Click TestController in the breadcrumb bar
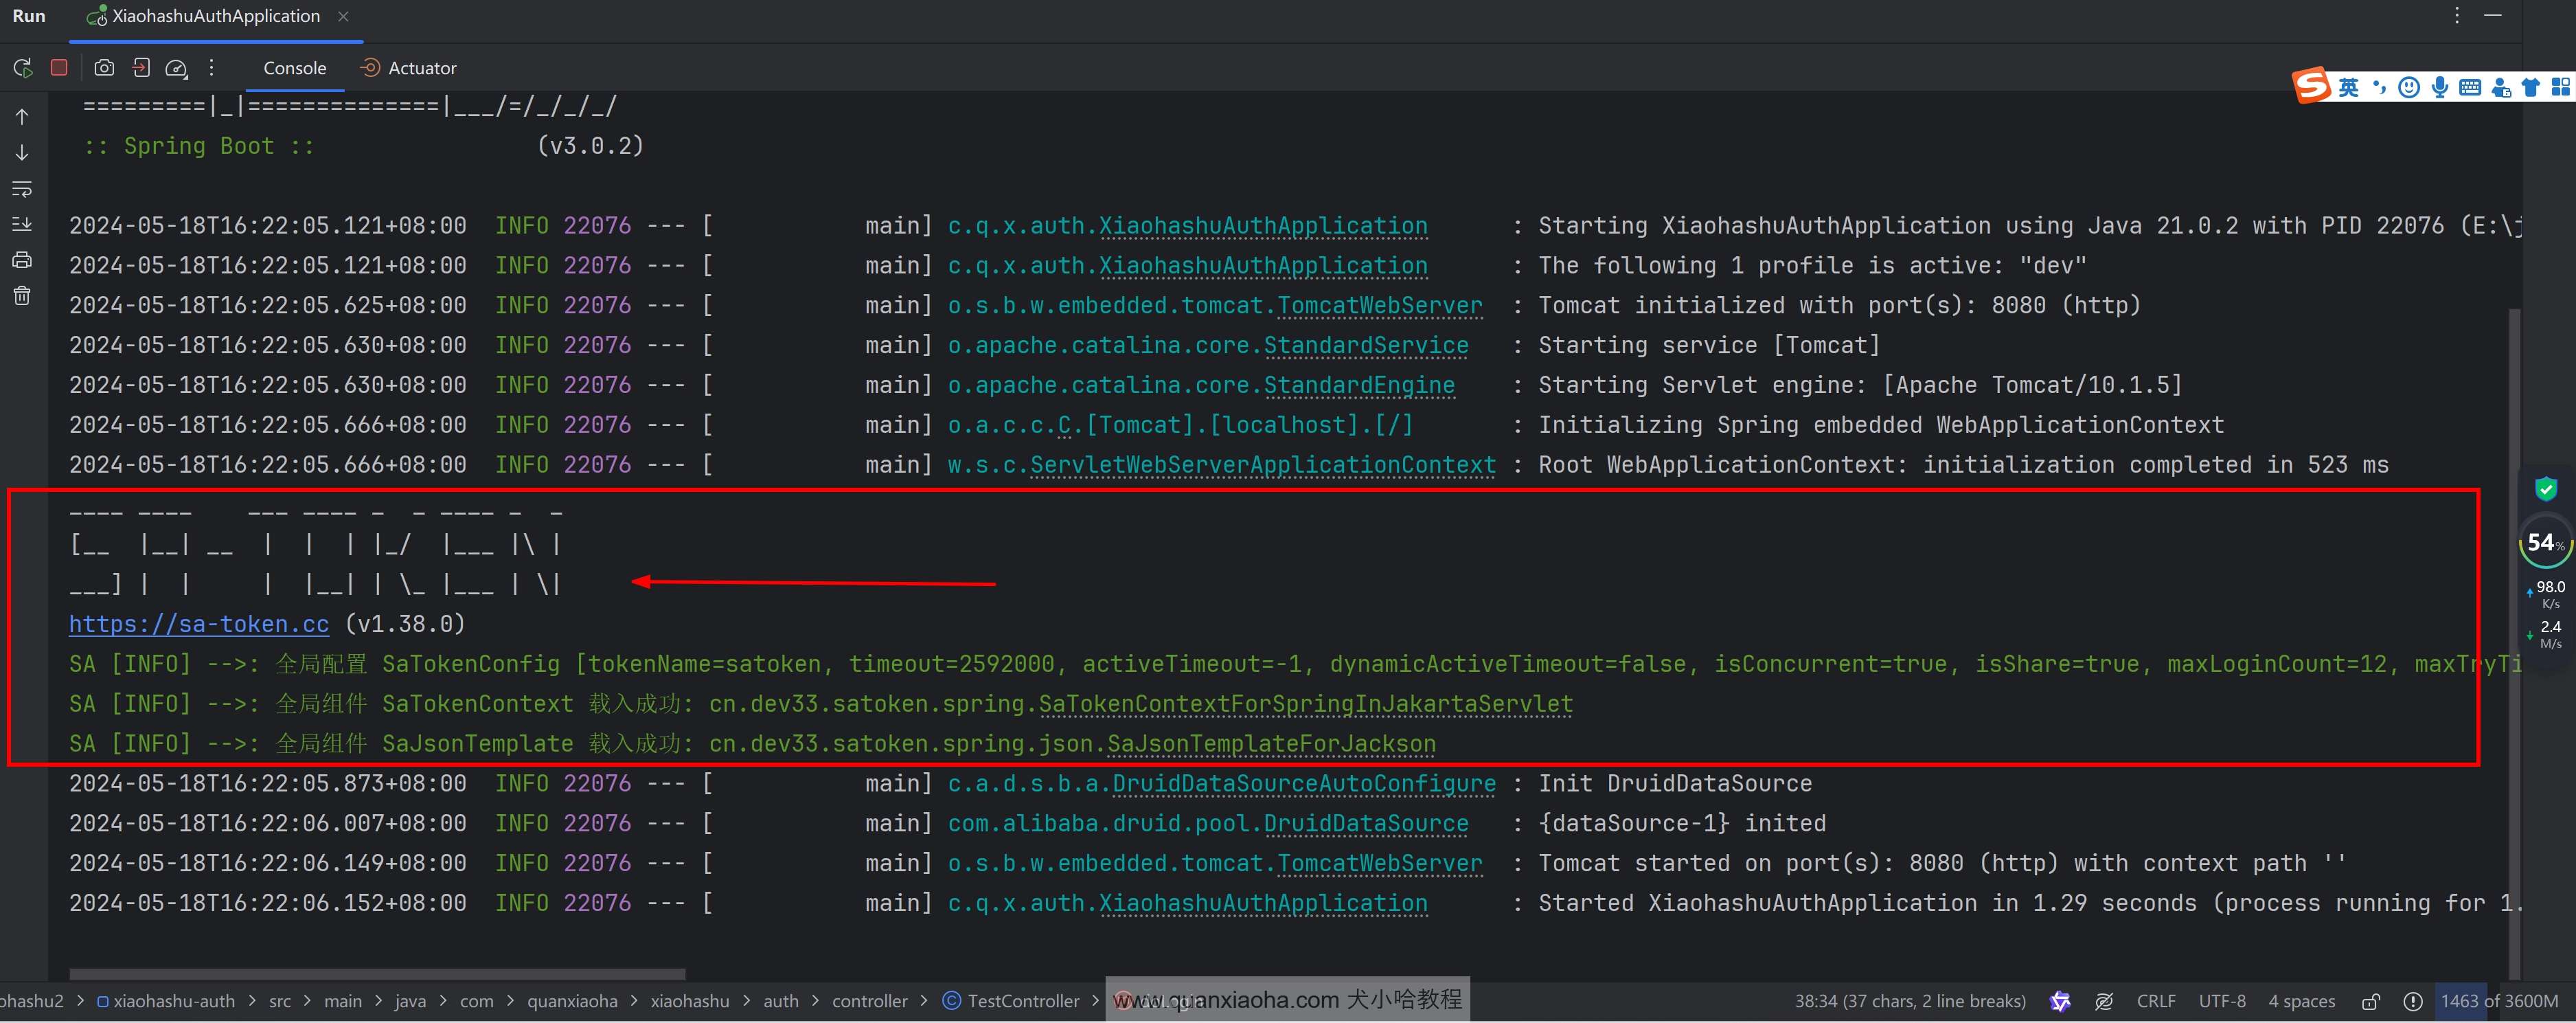This screenshot has width=2576, height=1023. pyautogui.click(x=1022, y=1001)
